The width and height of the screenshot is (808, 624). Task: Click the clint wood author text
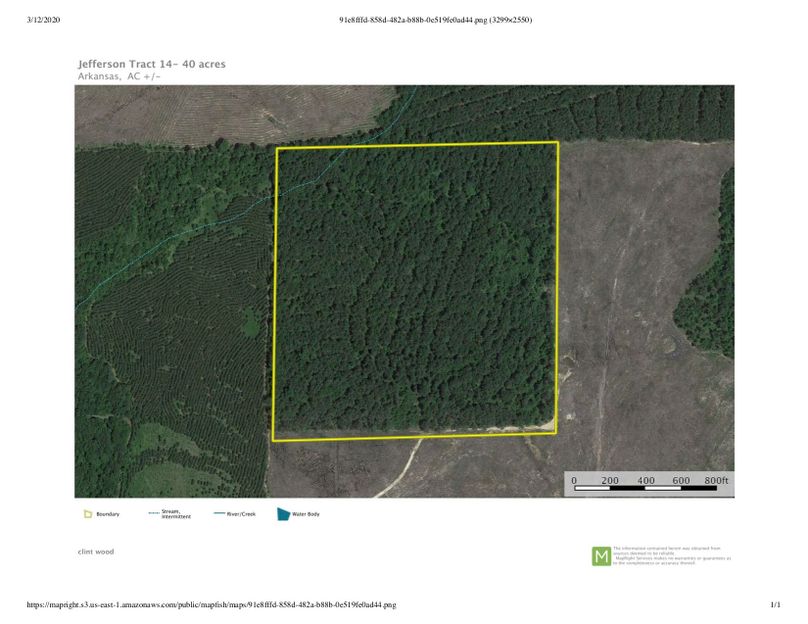(96, 551)
